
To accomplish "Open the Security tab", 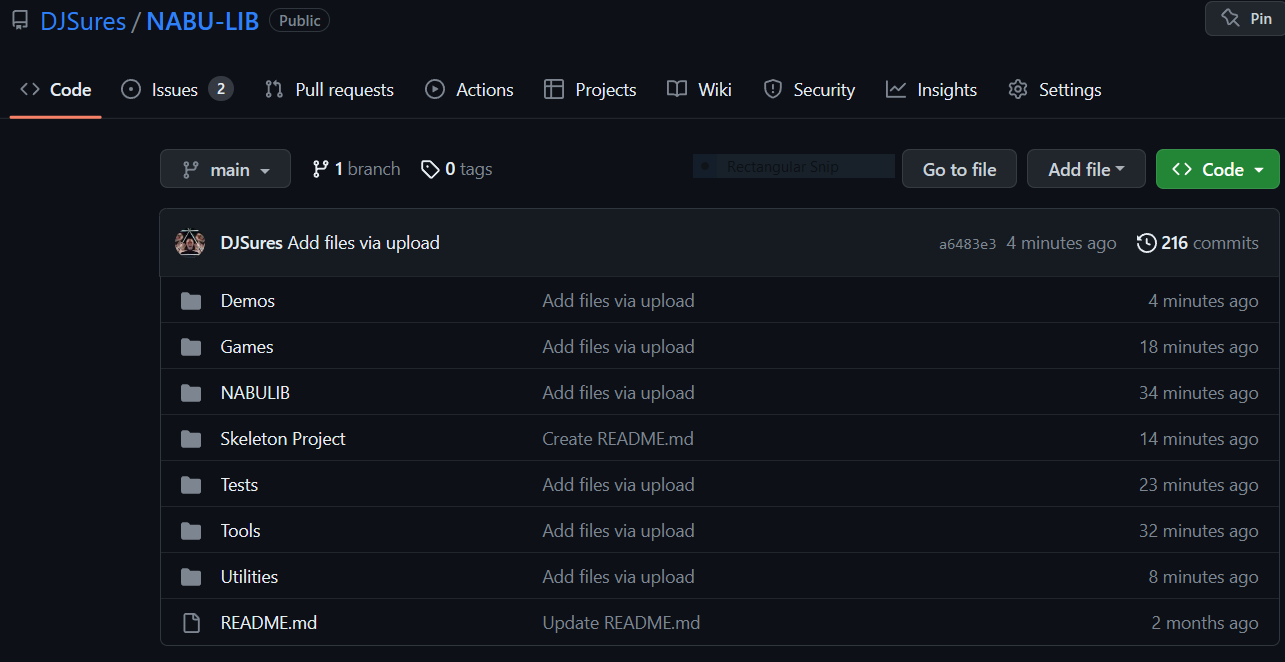I will pos(809,90).
